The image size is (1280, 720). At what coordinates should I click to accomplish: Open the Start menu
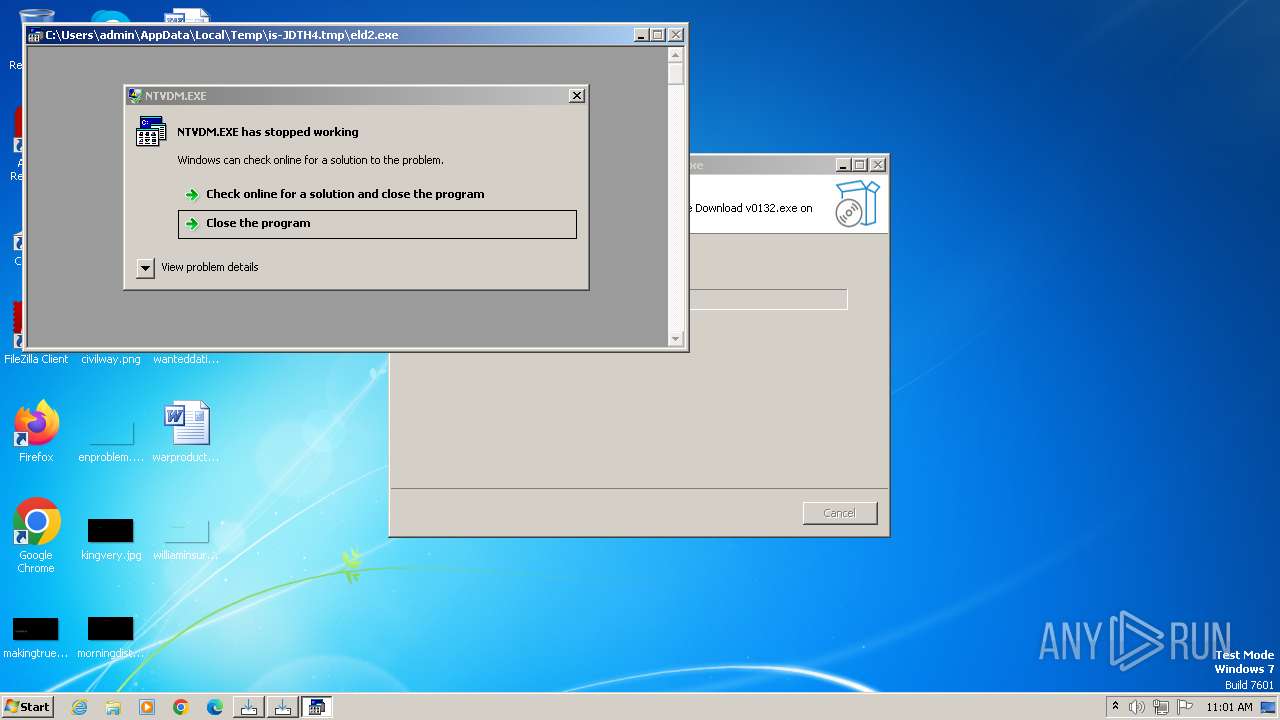(28, 707)
